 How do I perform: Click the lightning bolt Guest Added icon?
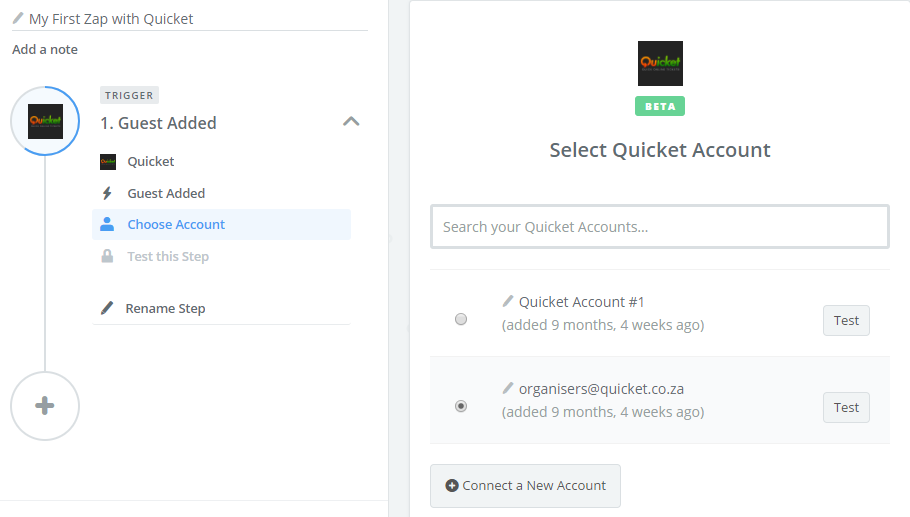tap(107, 194)
